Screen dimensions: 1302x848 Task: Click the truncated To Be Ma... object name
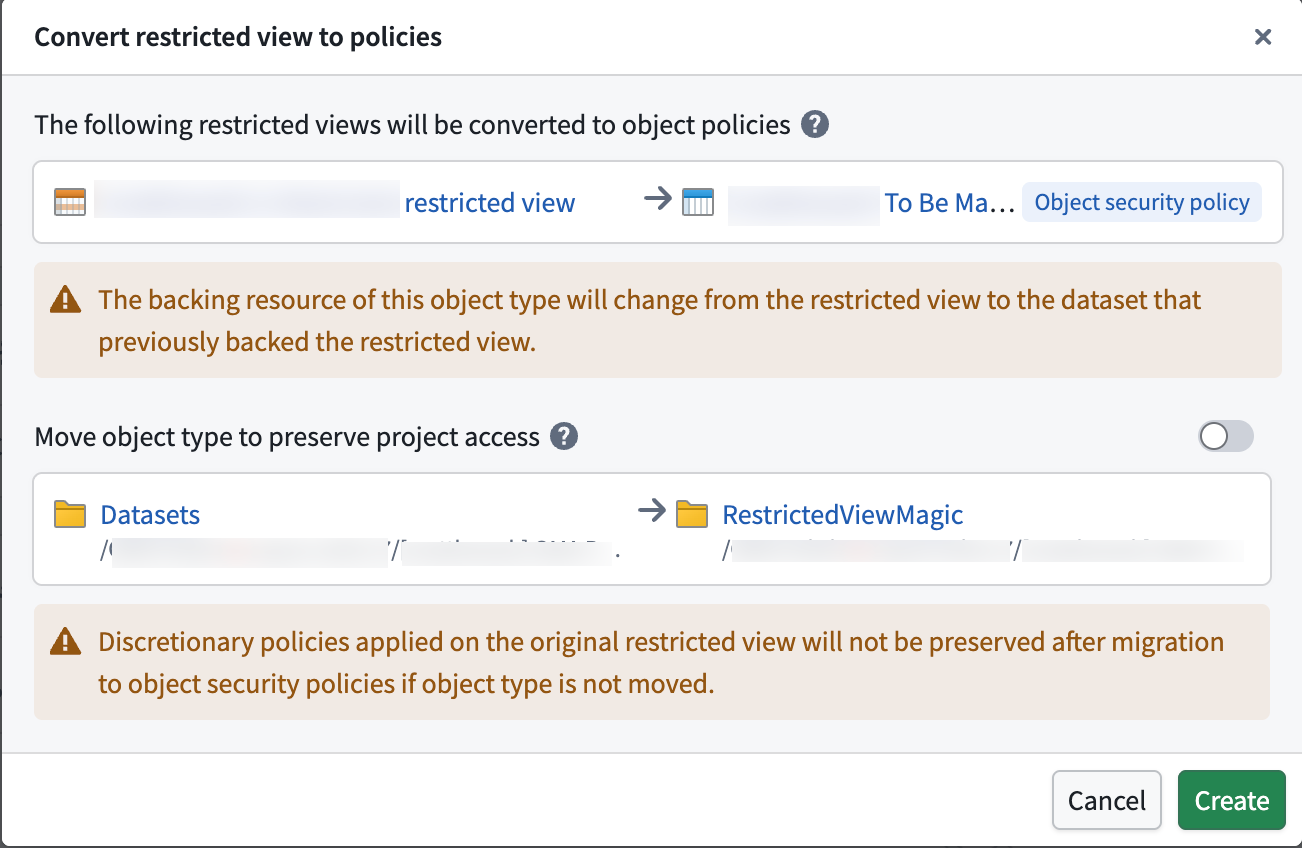950,202
